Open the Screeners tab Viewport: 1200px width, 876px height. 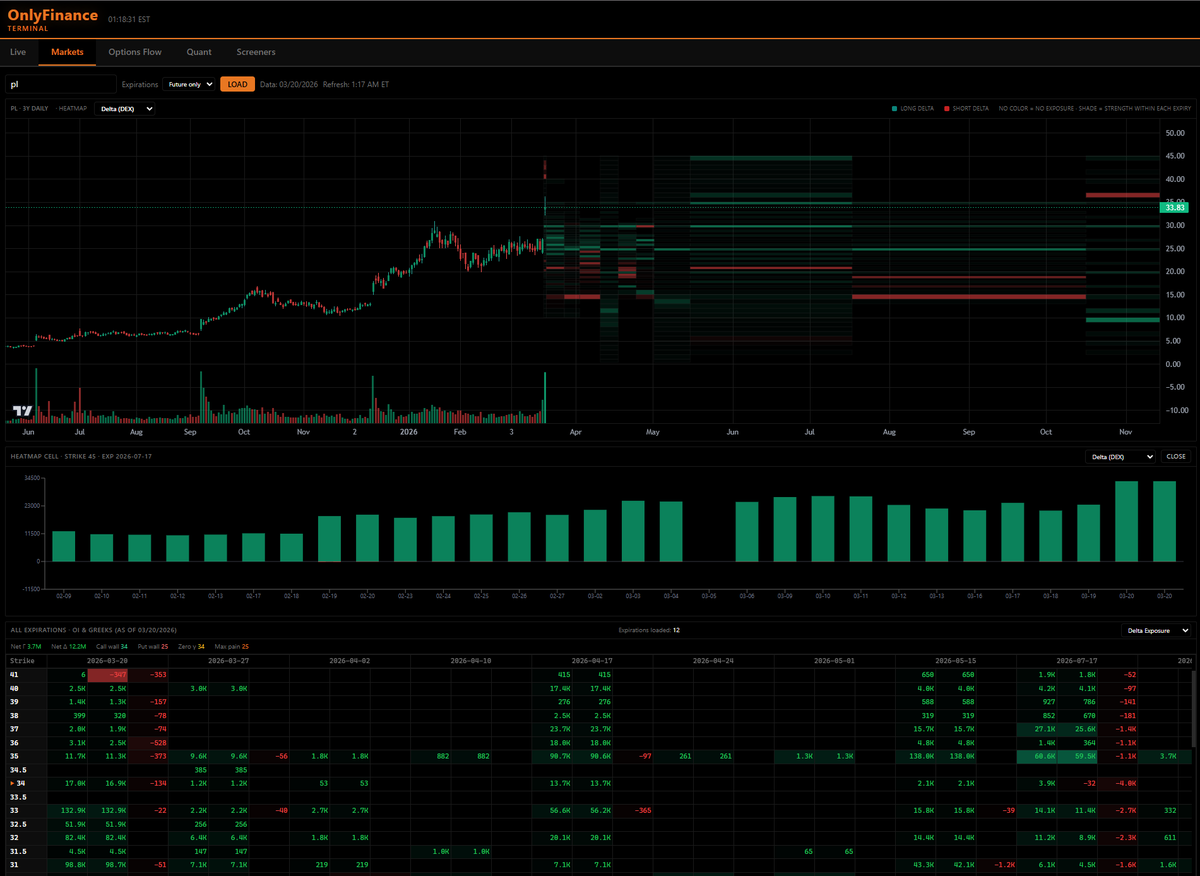click(x=256, y=52)
